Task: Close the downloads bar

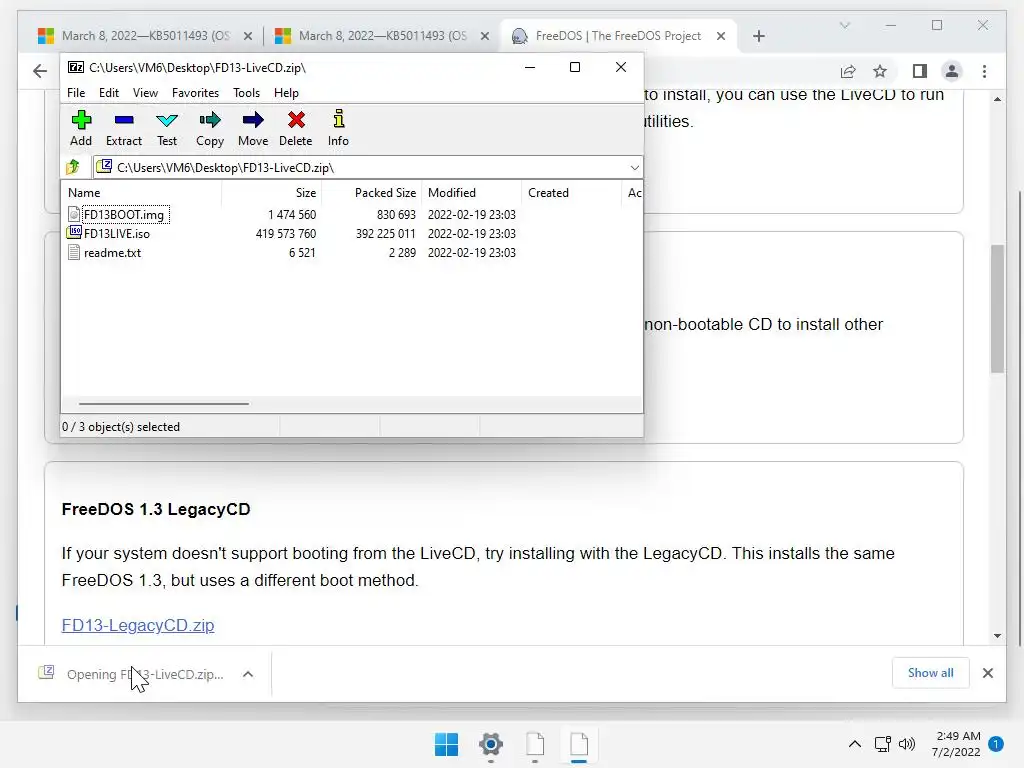Action: pyautogui.click(x=988, y=673)
